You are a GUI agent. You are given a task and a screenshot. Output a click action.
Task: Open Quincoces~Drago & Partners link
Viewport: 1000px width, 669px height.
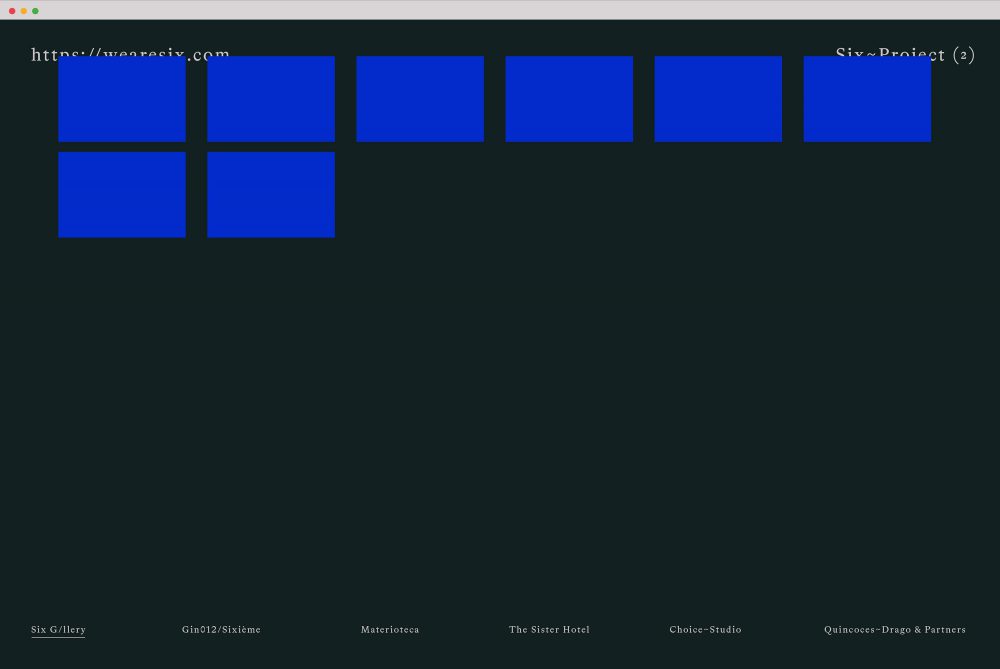(x=895, y=629)
